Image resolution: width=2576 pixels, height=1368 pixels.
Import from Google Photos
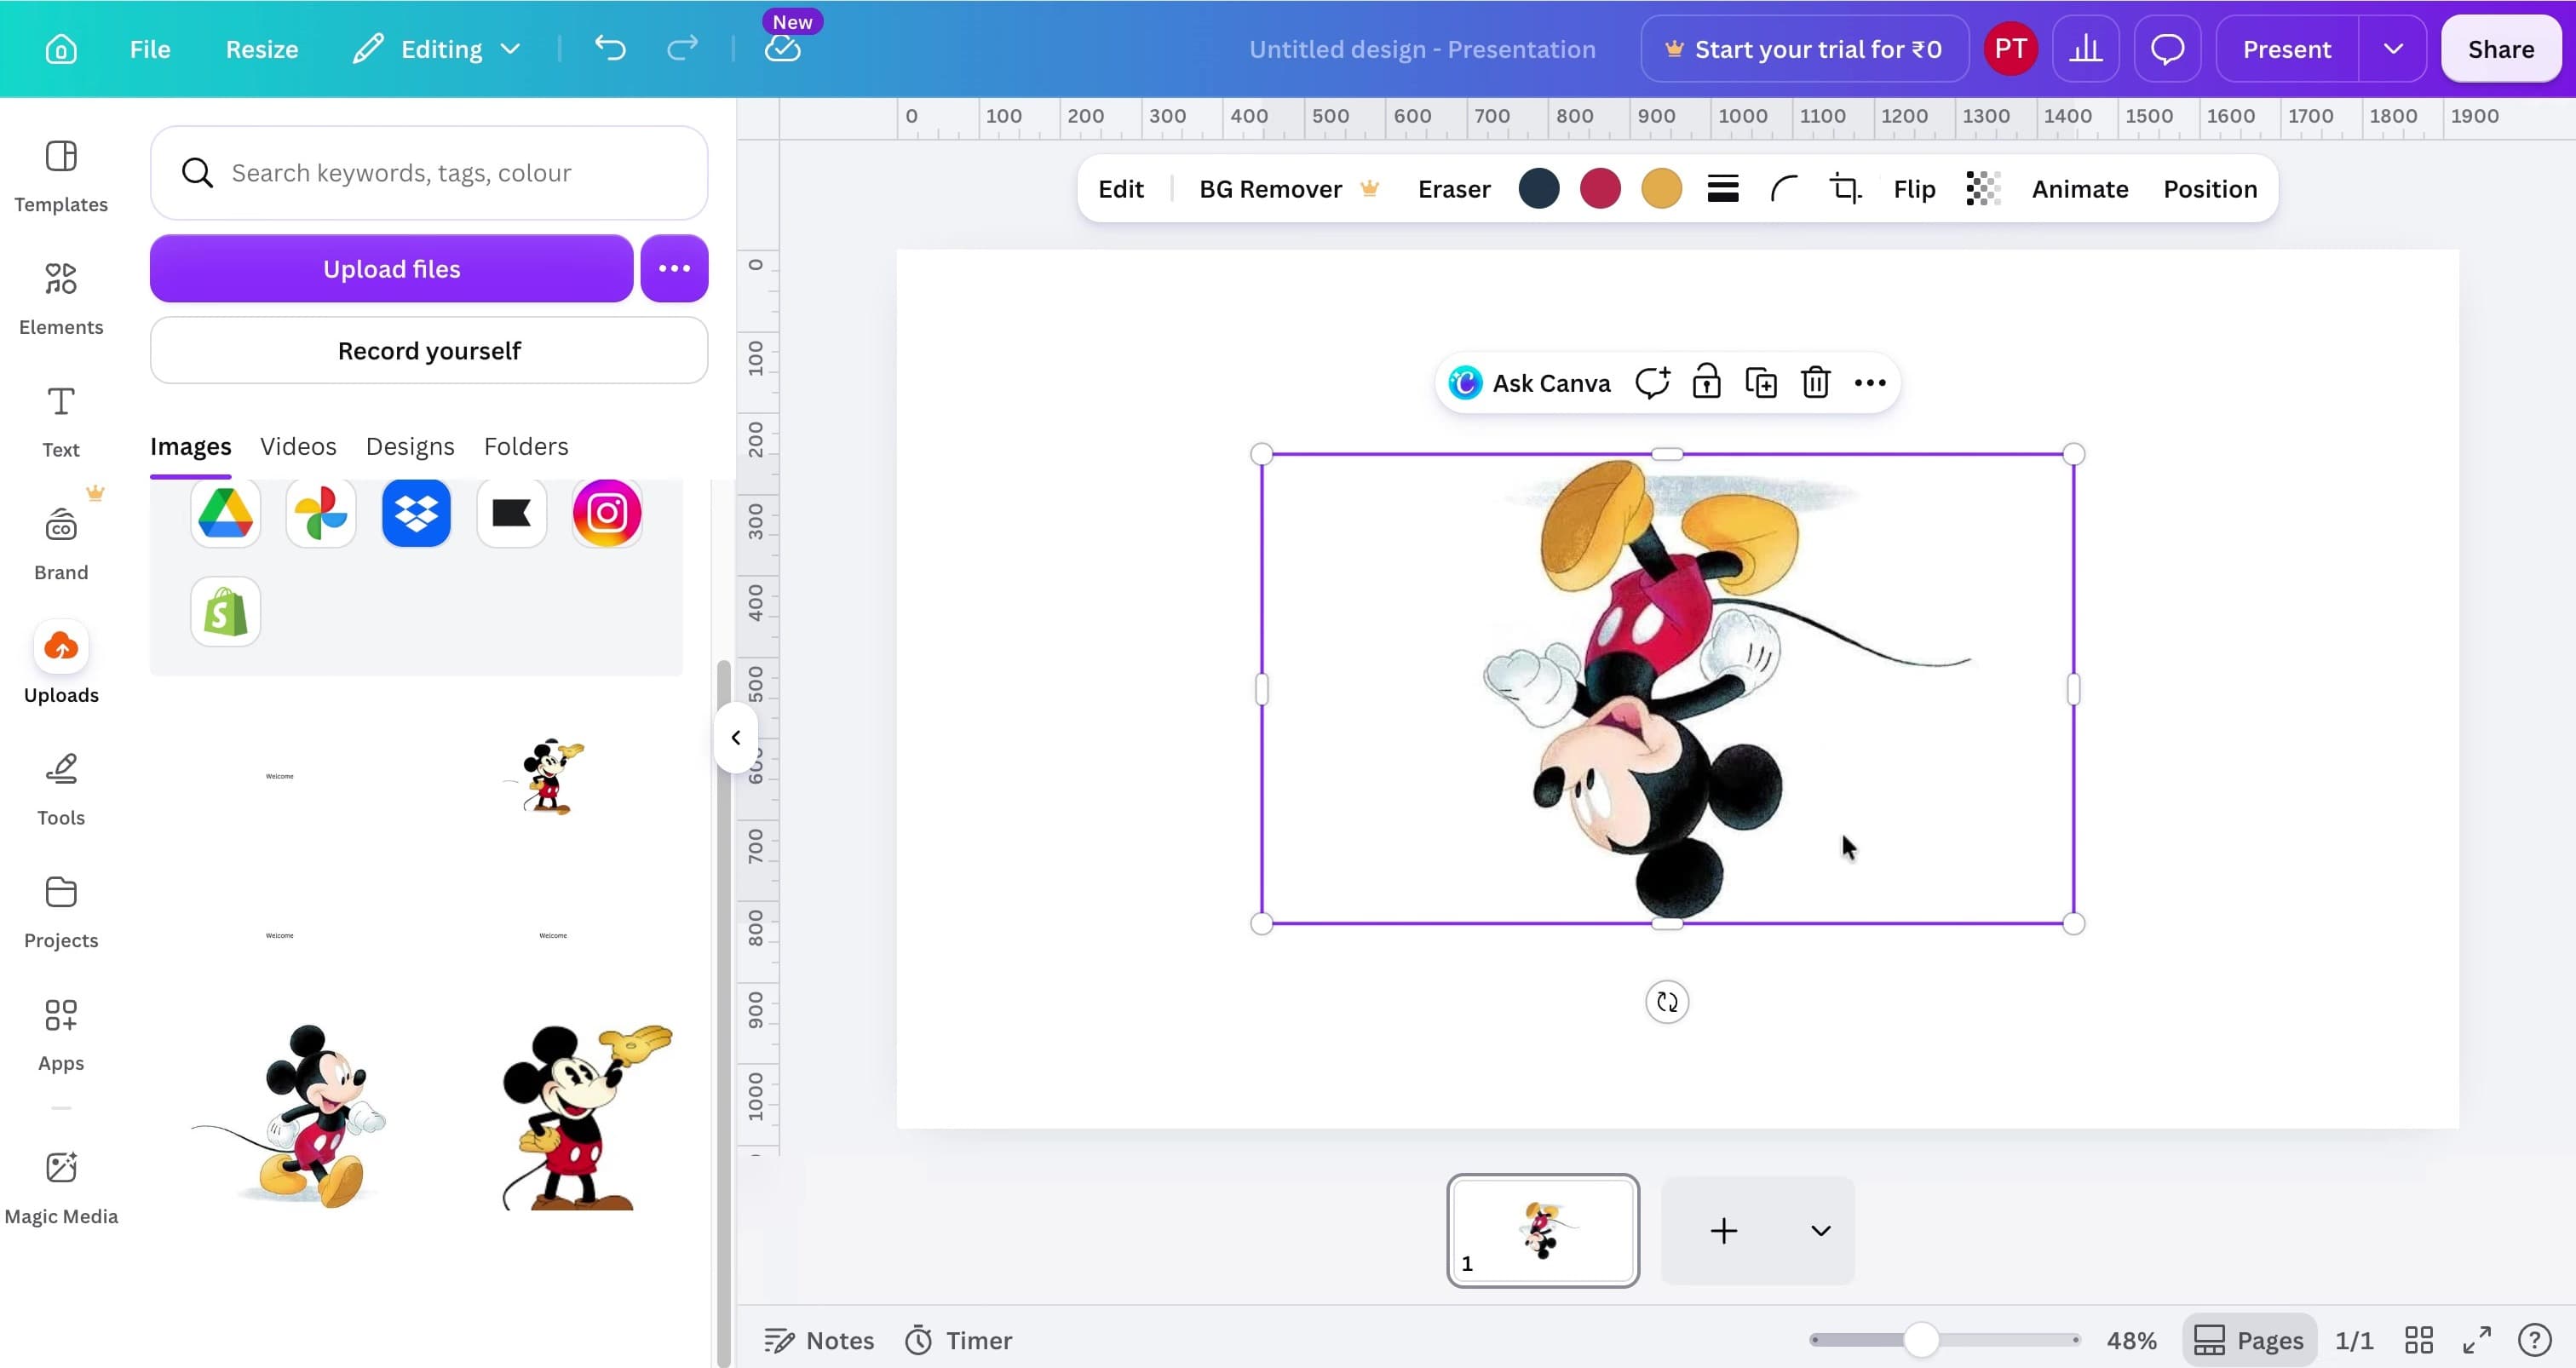click(x=321, y=513)
